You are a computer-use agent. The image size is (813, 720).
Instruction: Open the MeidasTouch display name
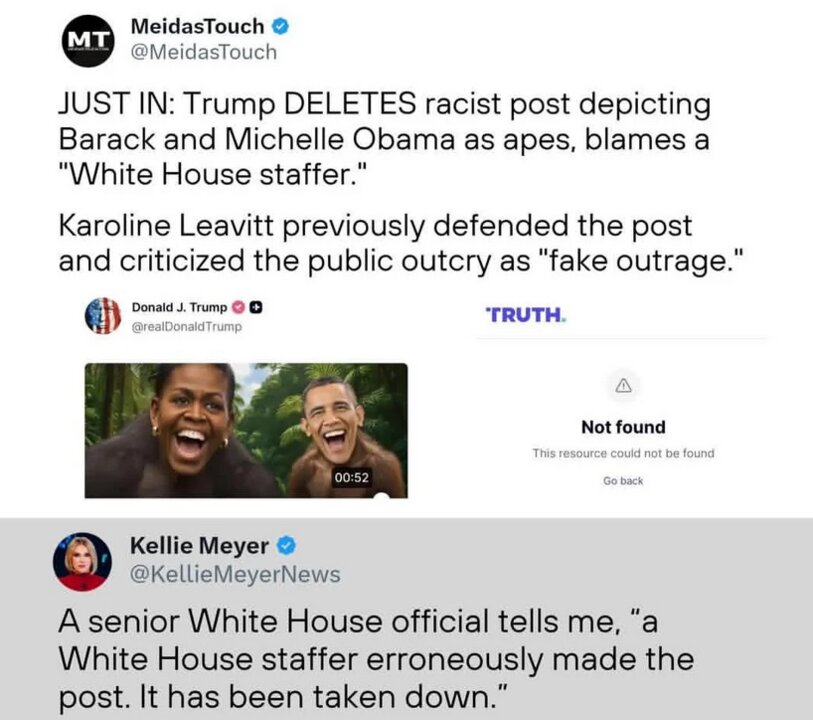click(x=198, y=26)
